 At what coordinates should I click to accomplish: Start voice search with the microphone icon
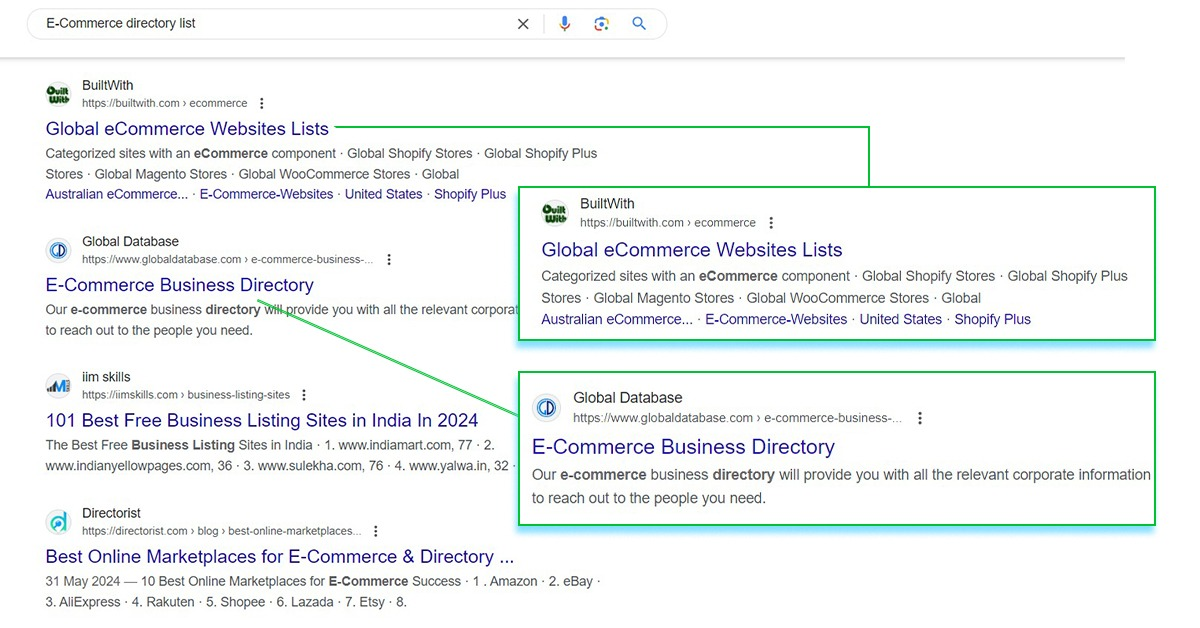pyautogui.click(x=565, y=24)
